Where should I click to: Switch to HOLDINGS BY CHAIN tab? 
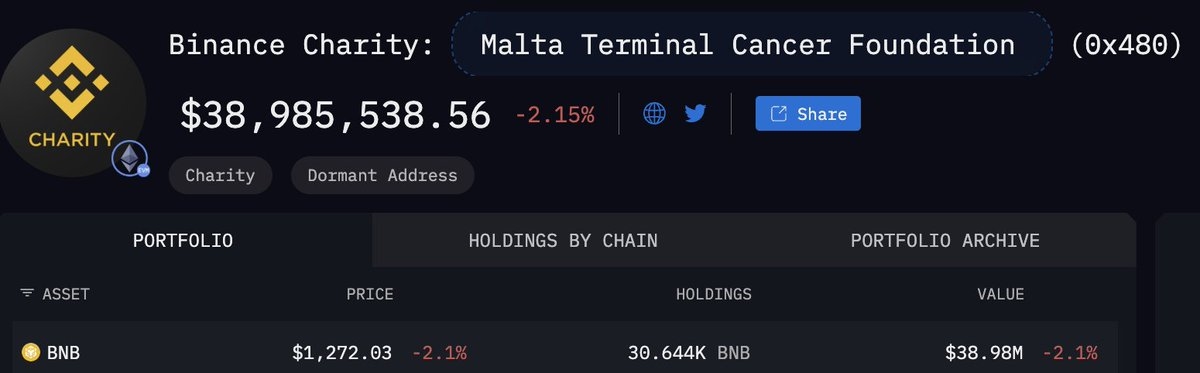point(563,241)
